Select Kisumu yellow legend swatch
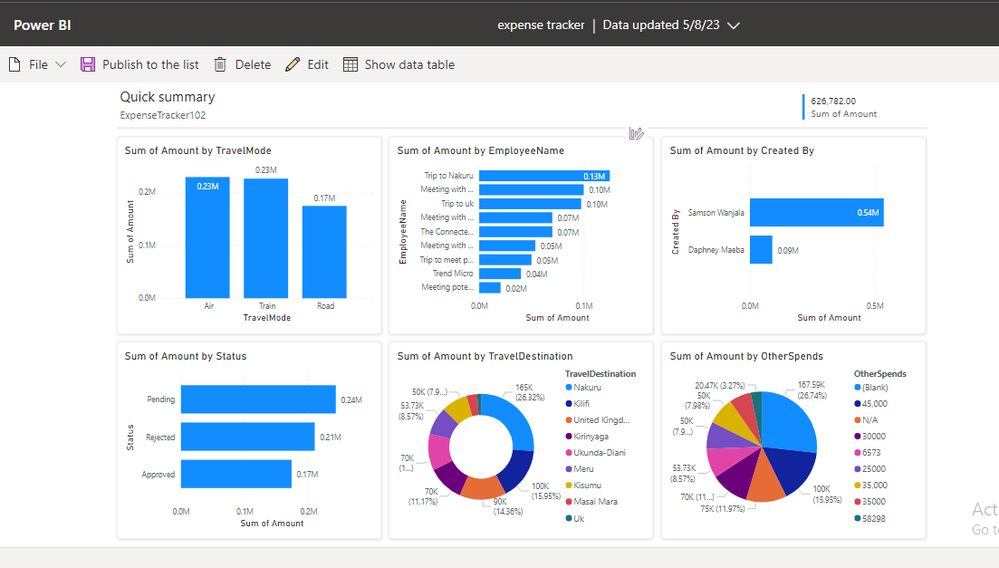The width and height of the screenshot is (999, 568). pos(569,485)
